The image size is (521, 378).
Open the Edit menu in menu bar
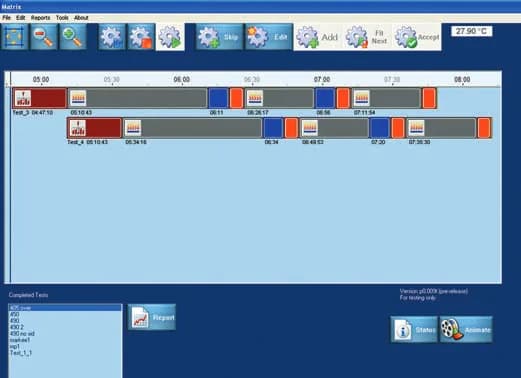21,18
